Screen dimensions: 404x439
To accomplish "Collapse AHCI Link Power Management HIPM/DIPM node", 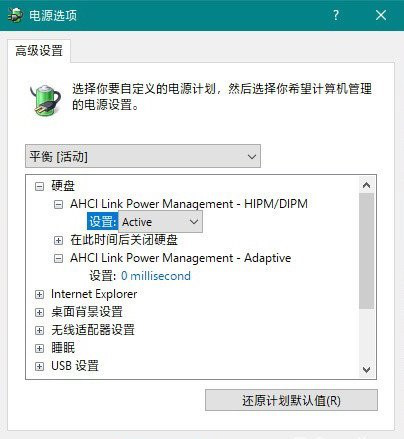I will [58, 204].
